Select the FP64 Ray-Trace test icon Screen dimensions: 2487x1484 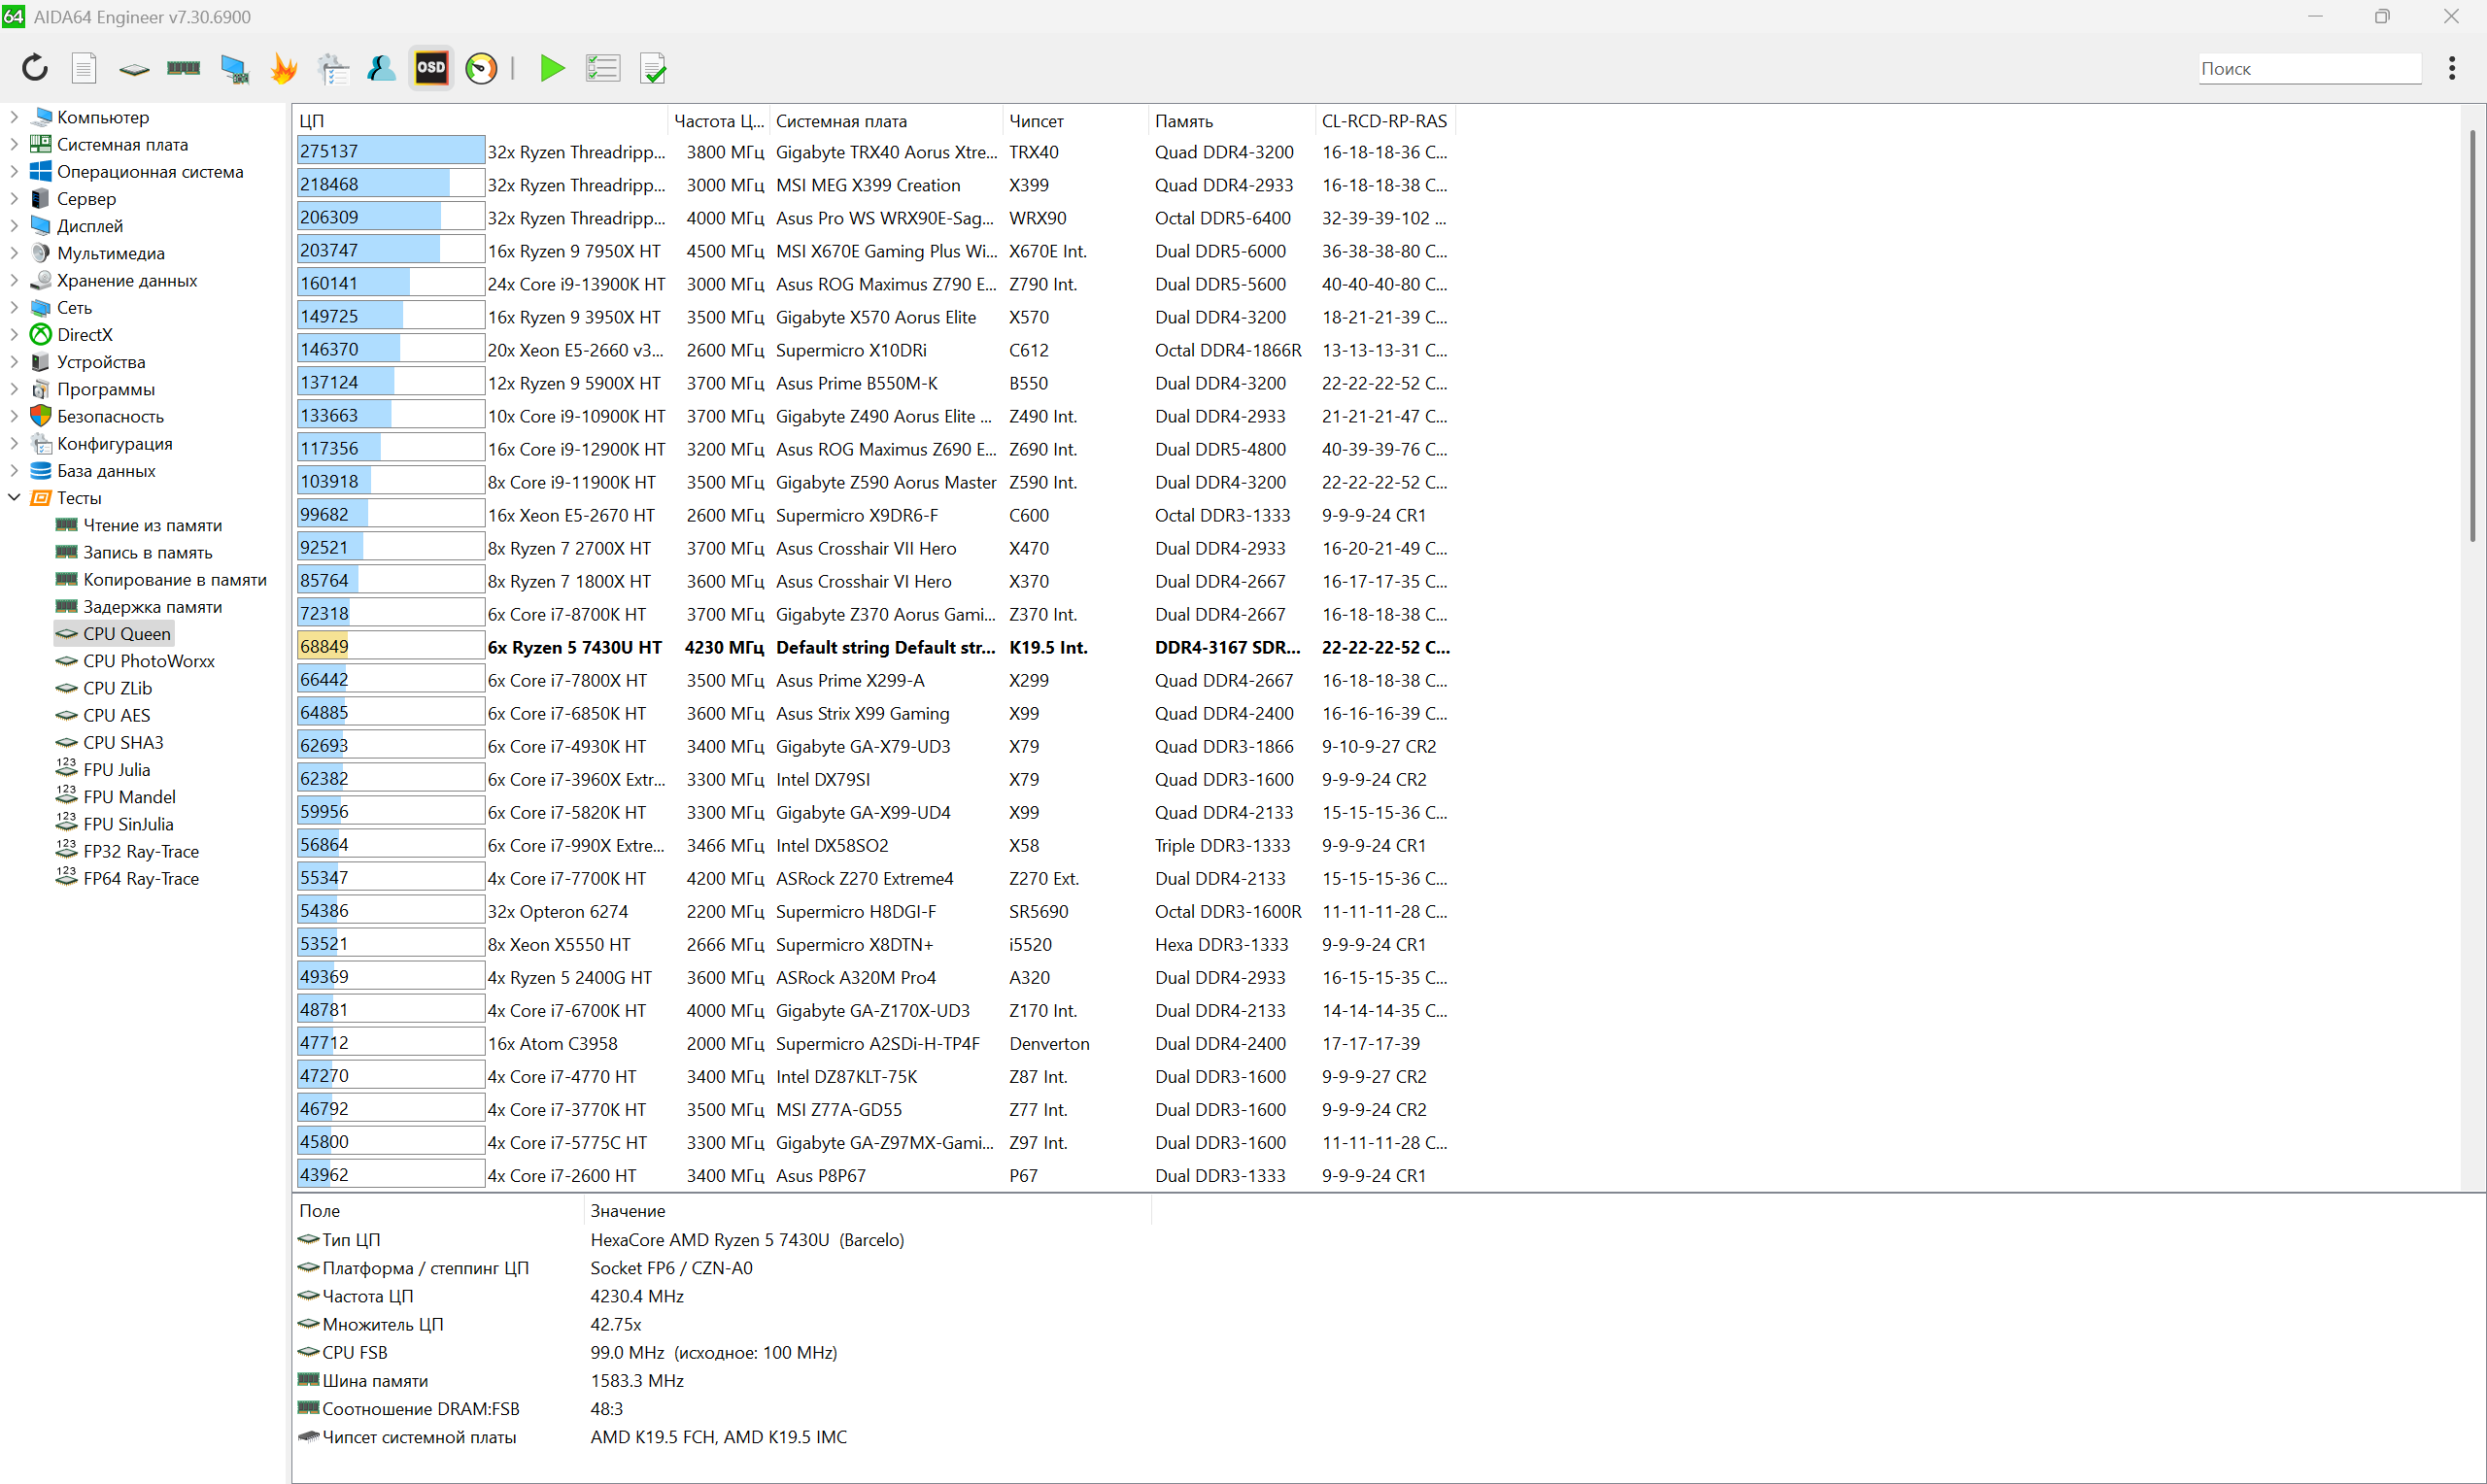pos(66,878)
